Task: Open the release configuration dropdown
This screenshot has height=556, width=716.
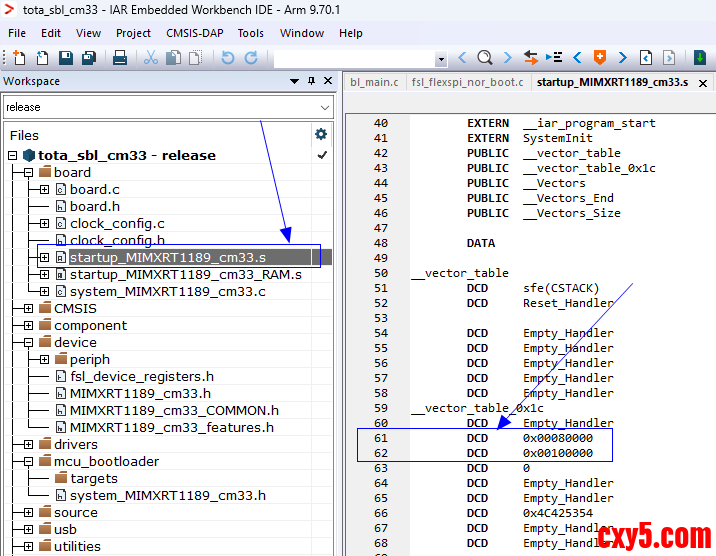Action: 325,107
